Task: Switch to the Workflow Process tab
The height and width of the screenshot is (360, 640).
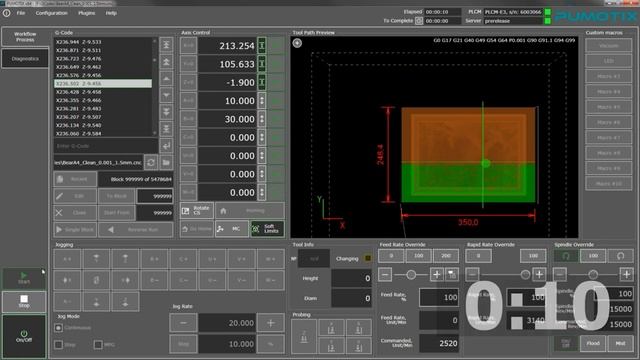Action: point(25,37)
